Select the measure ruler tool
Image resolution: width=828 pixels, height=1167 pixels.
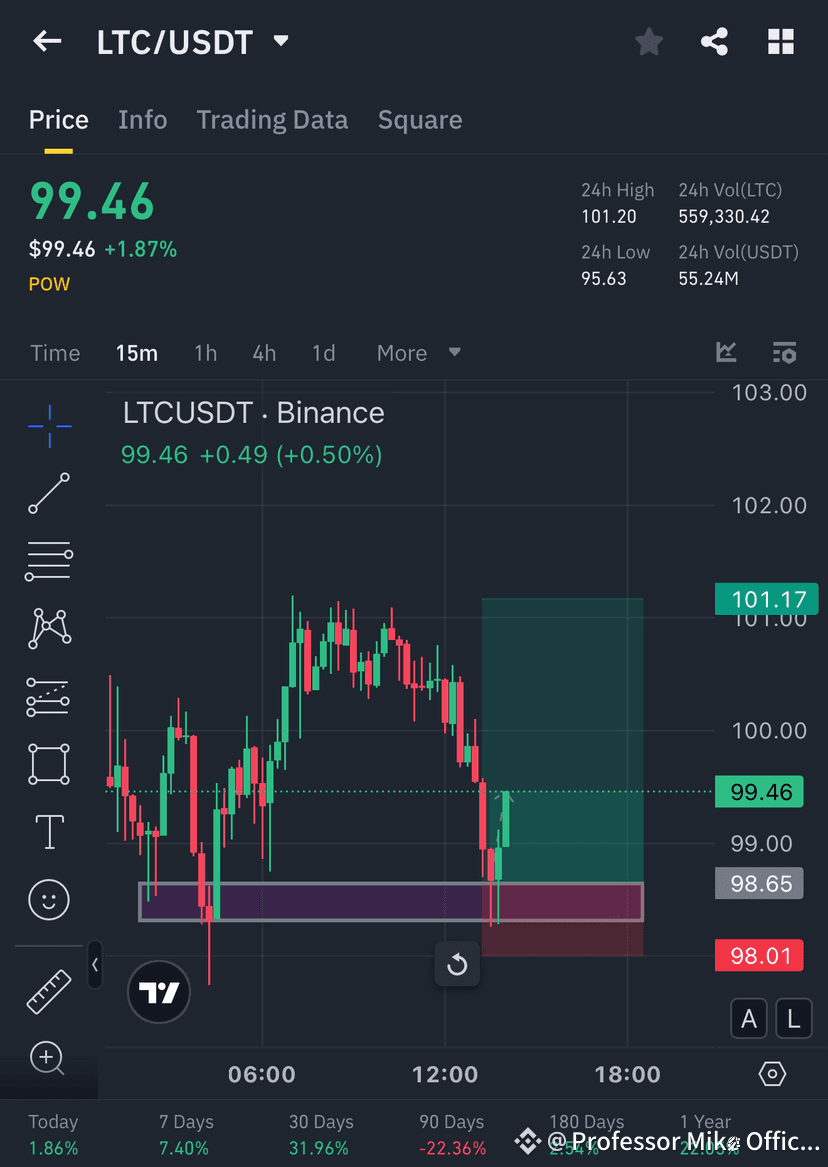click(47, 991)
